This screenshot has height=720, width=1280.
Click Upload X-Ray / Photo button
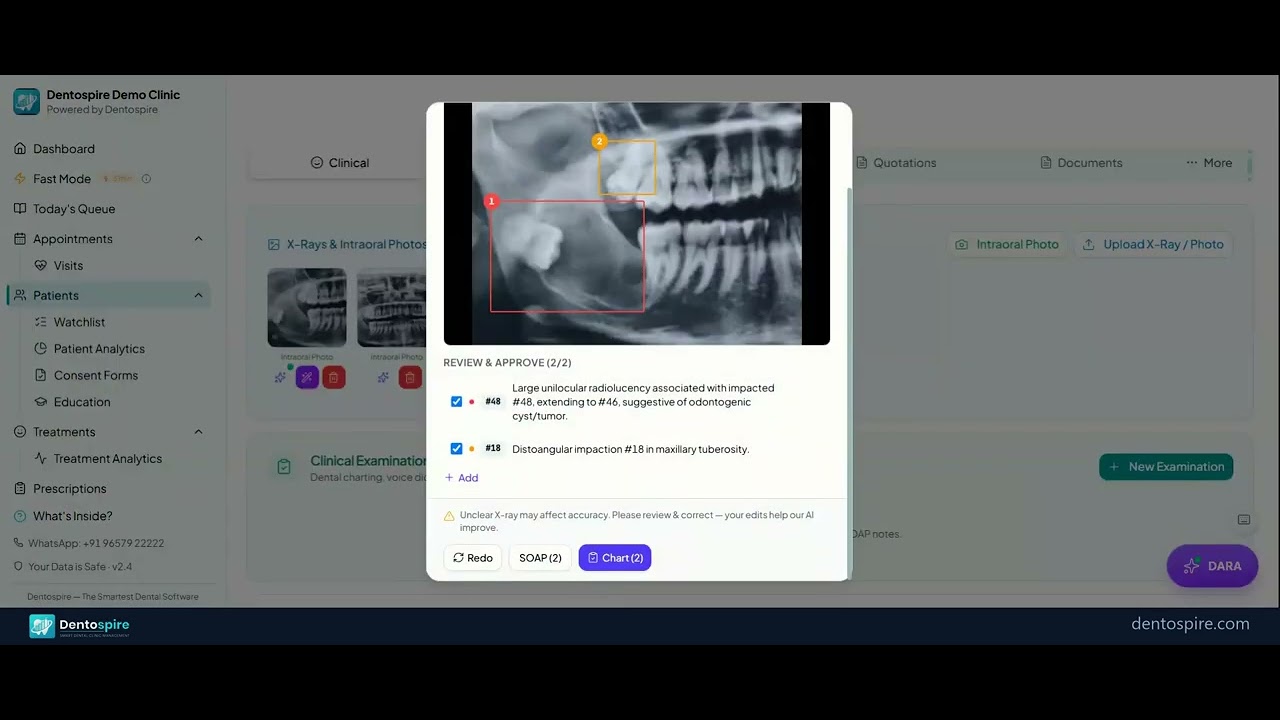(1153, 245)
